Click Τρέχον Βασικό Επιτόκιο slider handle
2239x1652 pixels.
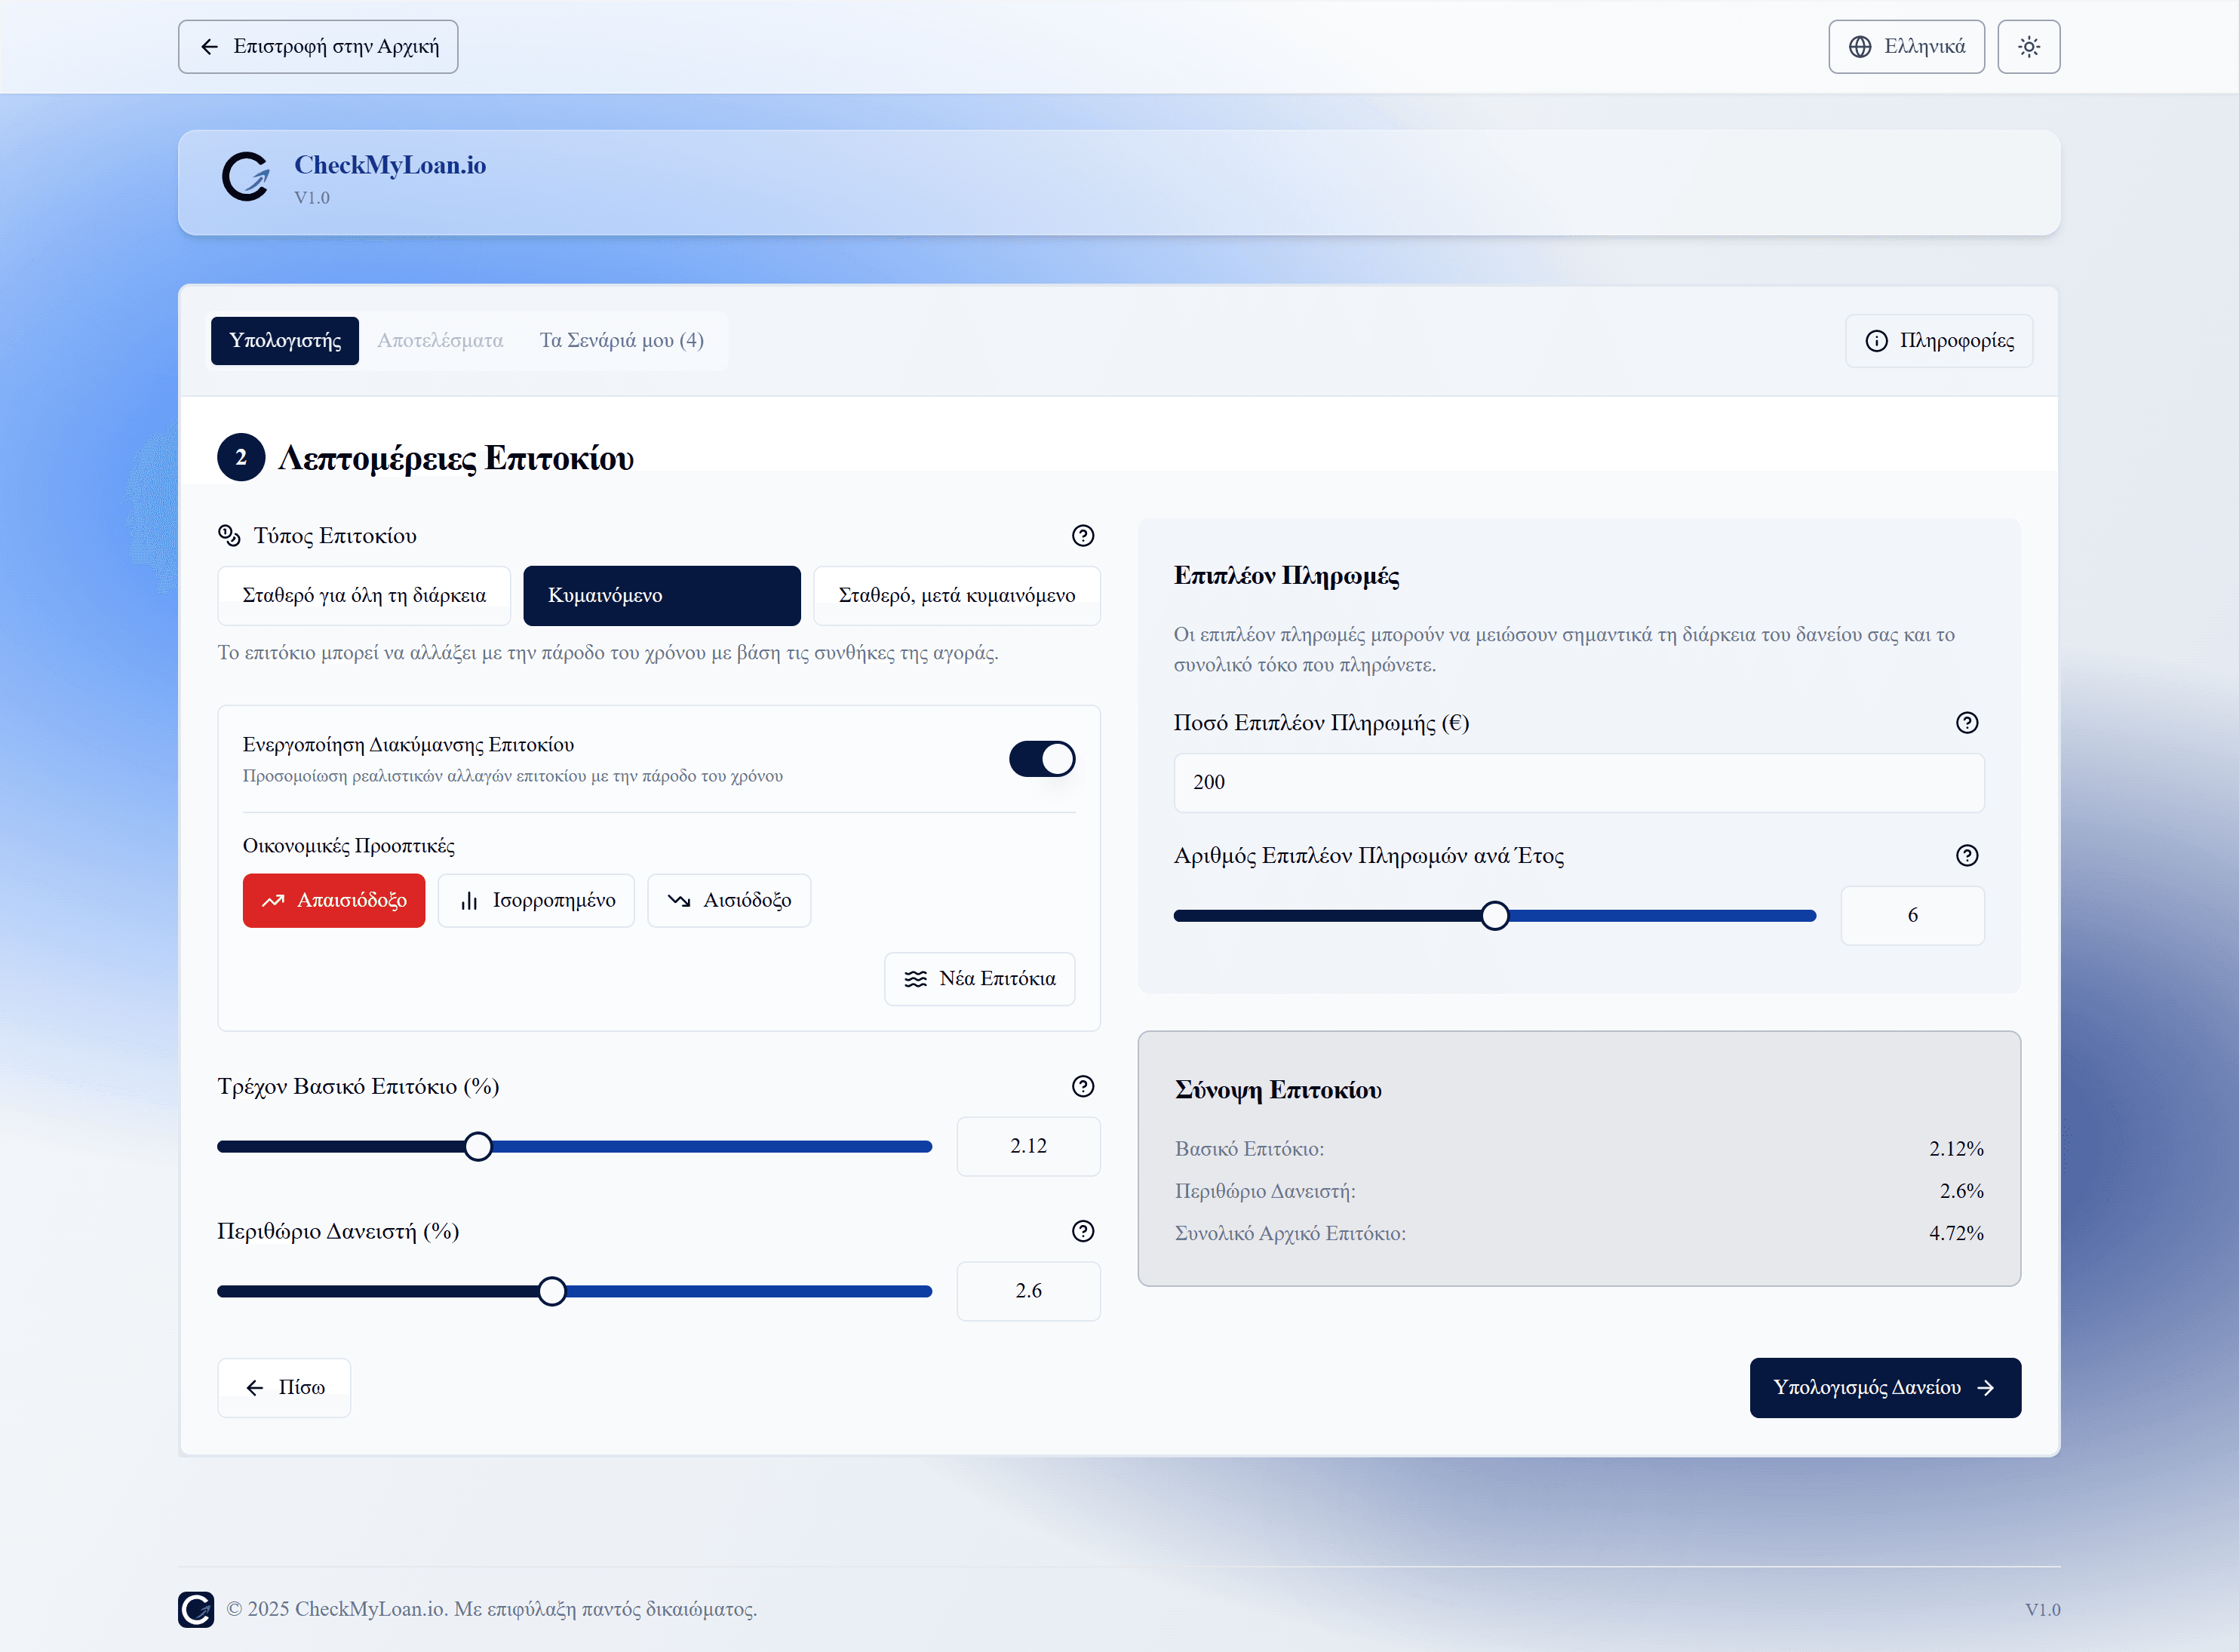[478, 1147]
